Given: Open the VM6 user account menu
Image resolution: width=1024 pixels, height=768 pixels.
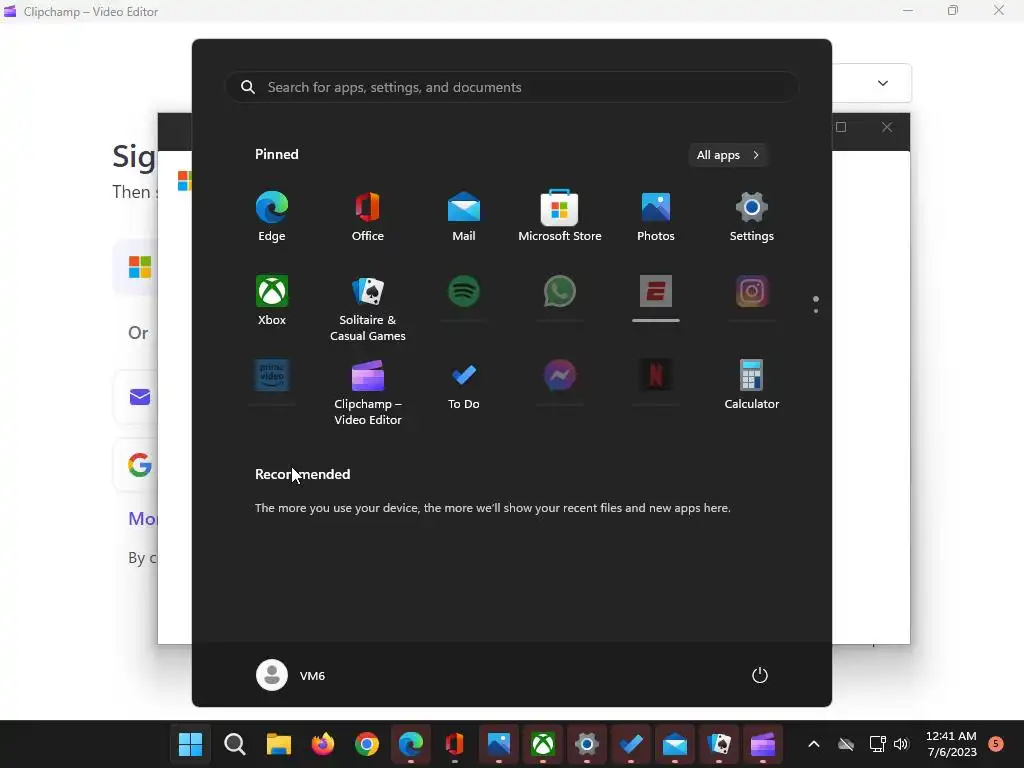Looking at the screenshot, I should tap(291, 675).
